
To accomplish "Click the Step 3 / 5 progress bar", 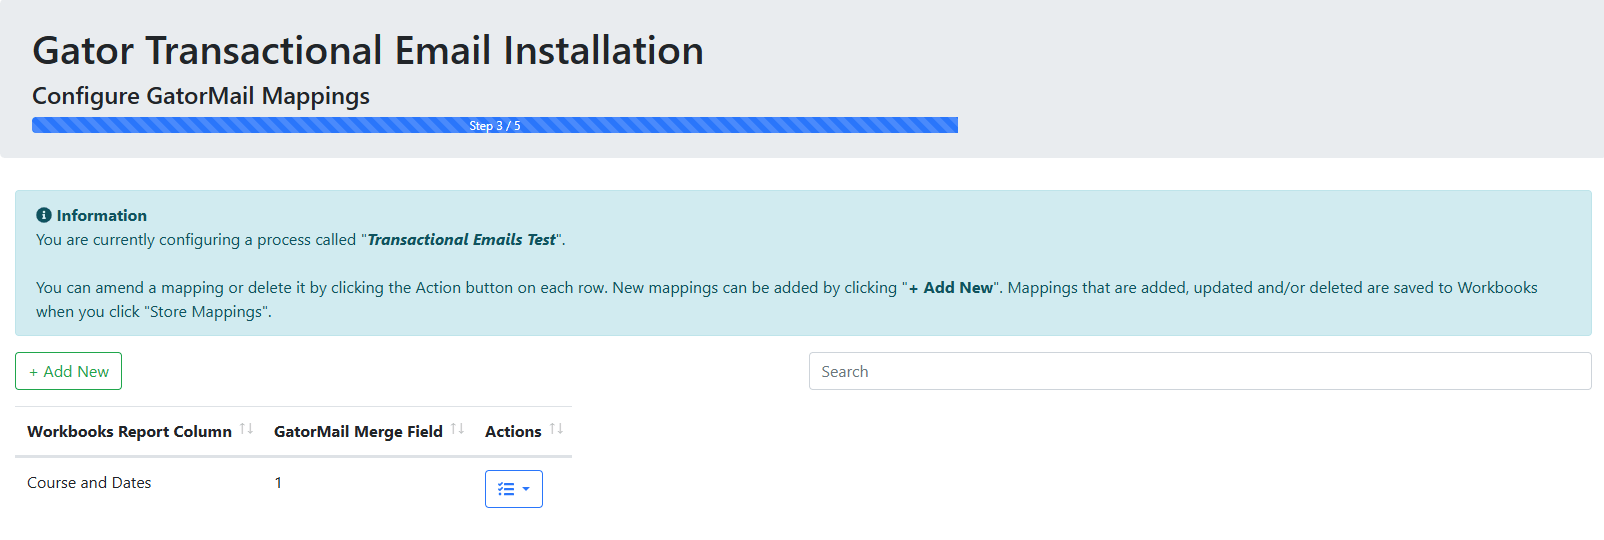I will coord(495,125).
